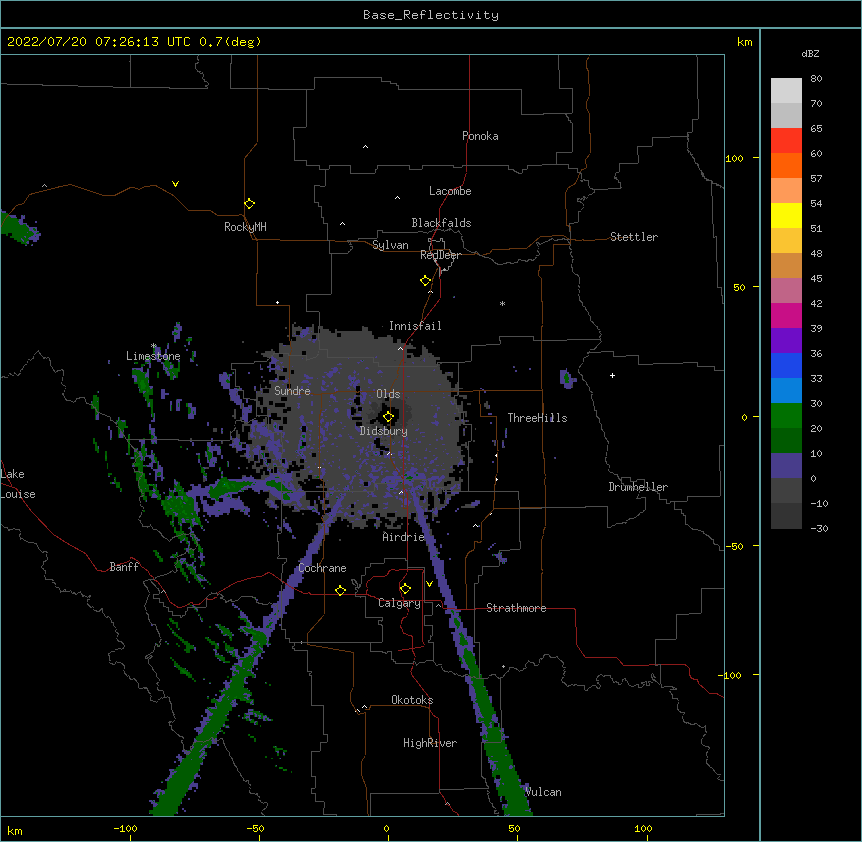Click the Limestone label

tap(153, 356)
